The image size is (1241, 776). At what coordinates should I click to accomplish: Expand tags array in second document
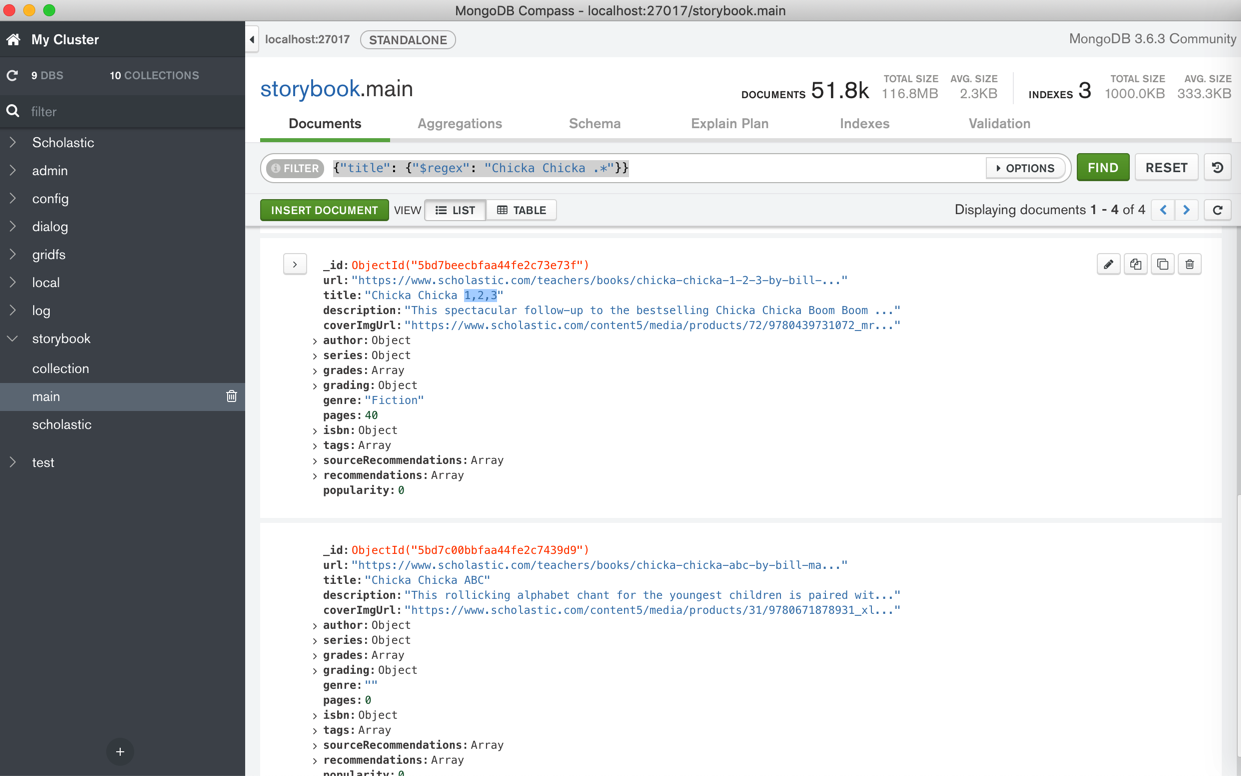315,731
